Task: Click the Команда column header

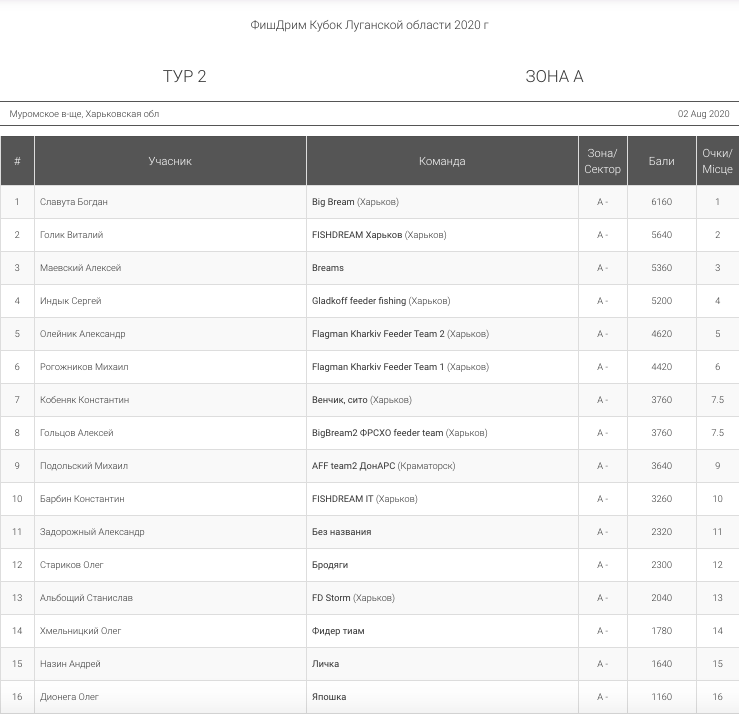Action: [442, 161]
